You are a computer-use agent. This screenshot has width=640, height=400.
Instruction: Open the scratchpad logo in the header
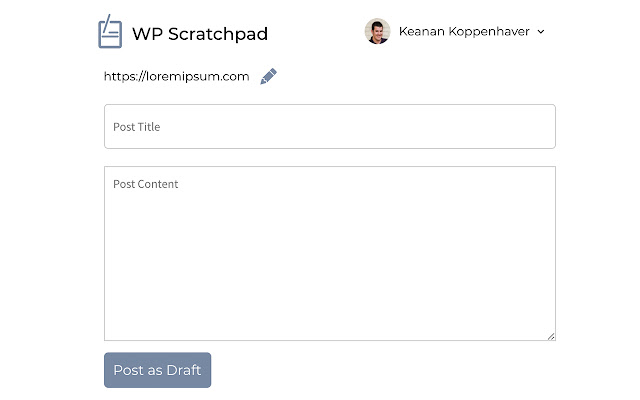pyautogui.click(x=109, y=32)
